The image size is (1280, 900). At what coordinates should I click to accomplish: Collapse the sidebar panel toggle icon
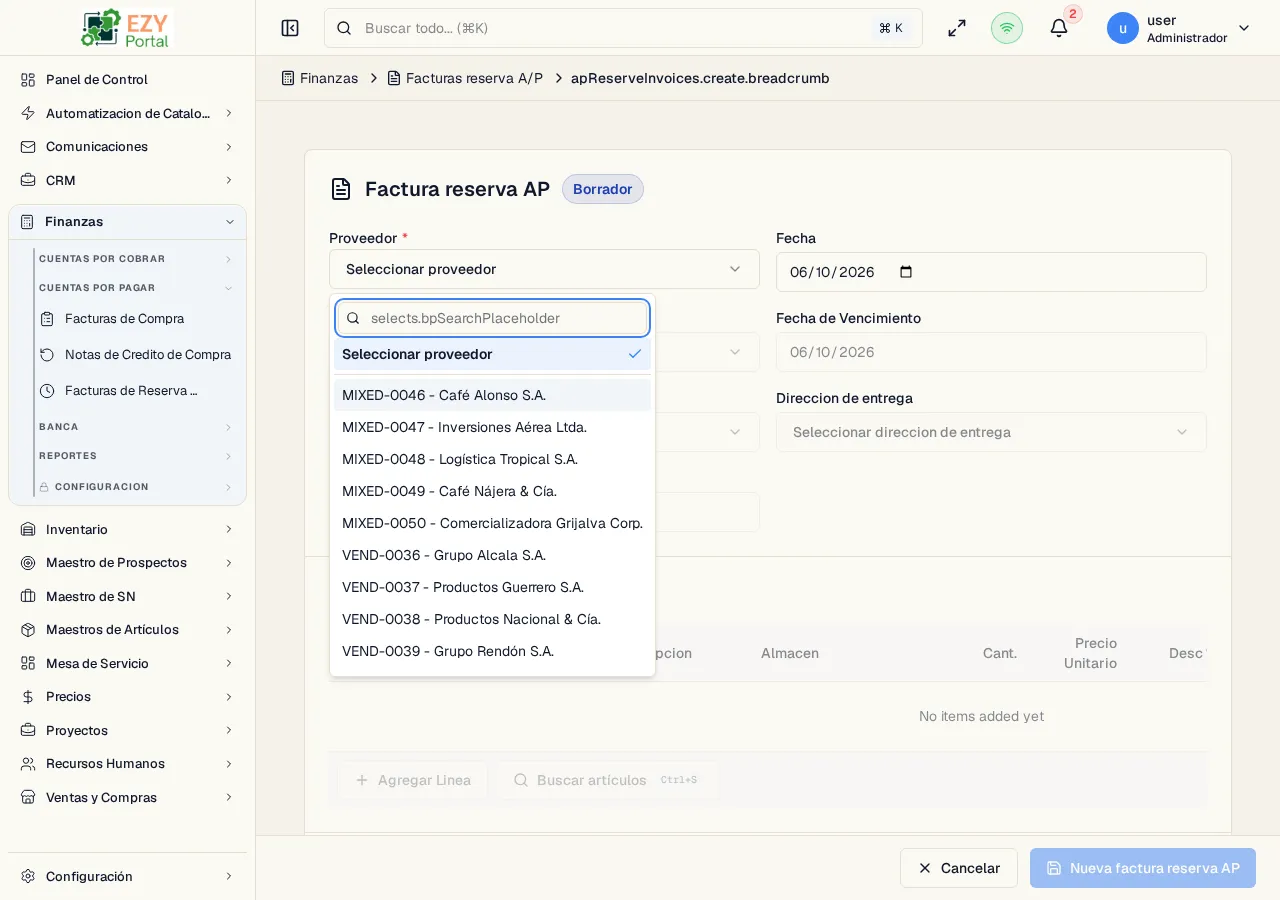pyautogui.click(x=290, y=28)
